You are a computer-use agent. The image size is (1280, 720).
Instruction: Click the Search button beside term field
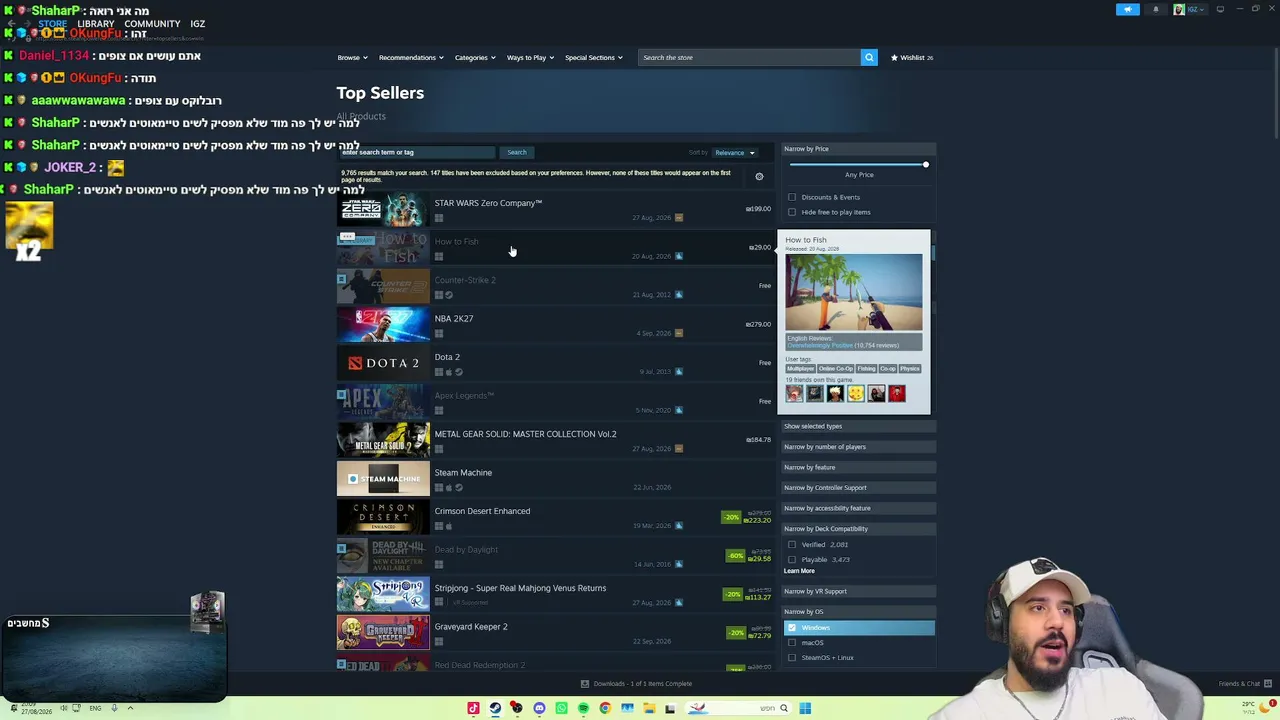(x=516, y=152)
